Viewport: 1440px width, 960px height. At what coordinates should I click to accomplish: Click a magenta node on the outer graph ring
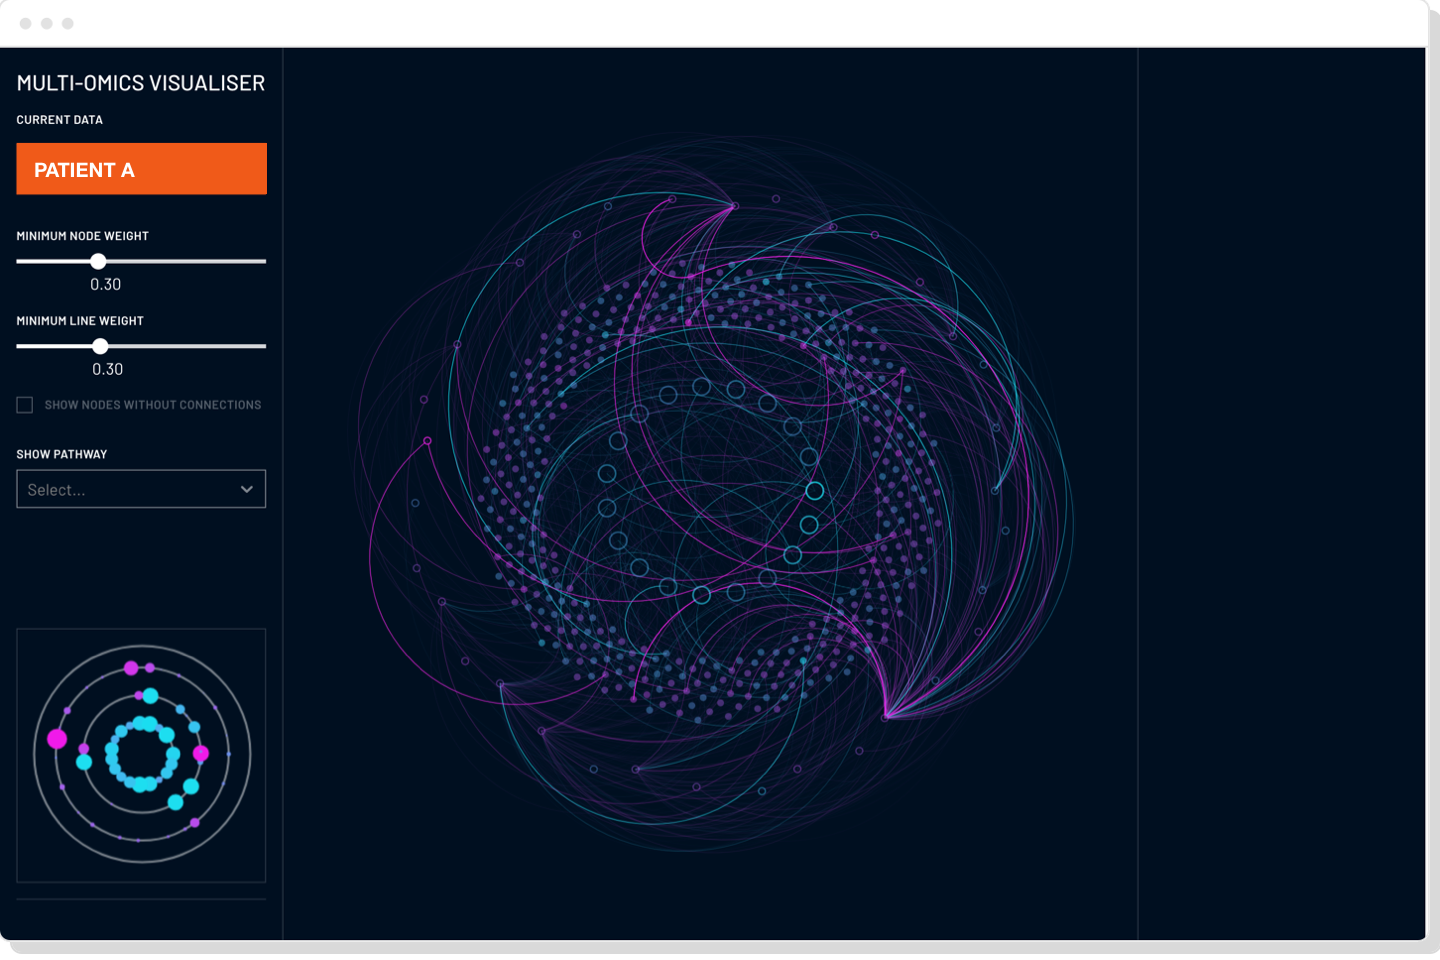pos(428,441)
